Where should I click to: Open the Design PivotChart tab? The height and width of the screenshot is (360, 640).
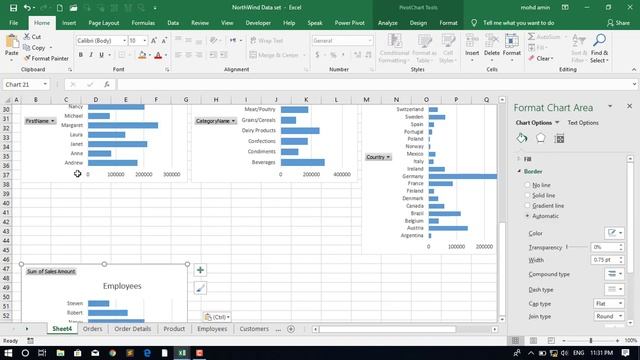[x=418, y=23]
